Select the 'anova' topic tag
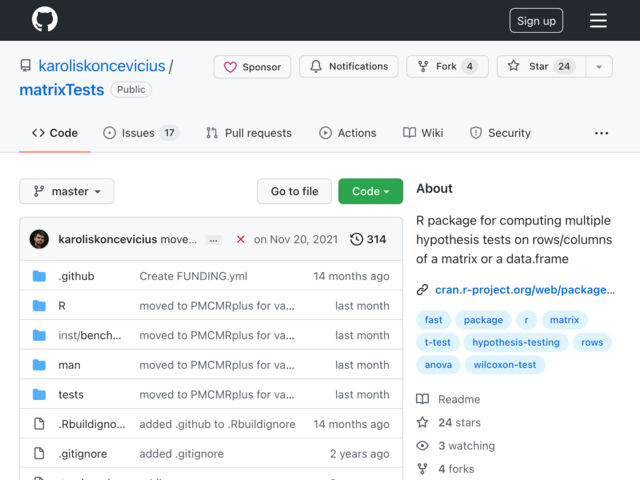The width and height of the screenshot is (640, 480). pyautogui.click(x=438, y=365)
